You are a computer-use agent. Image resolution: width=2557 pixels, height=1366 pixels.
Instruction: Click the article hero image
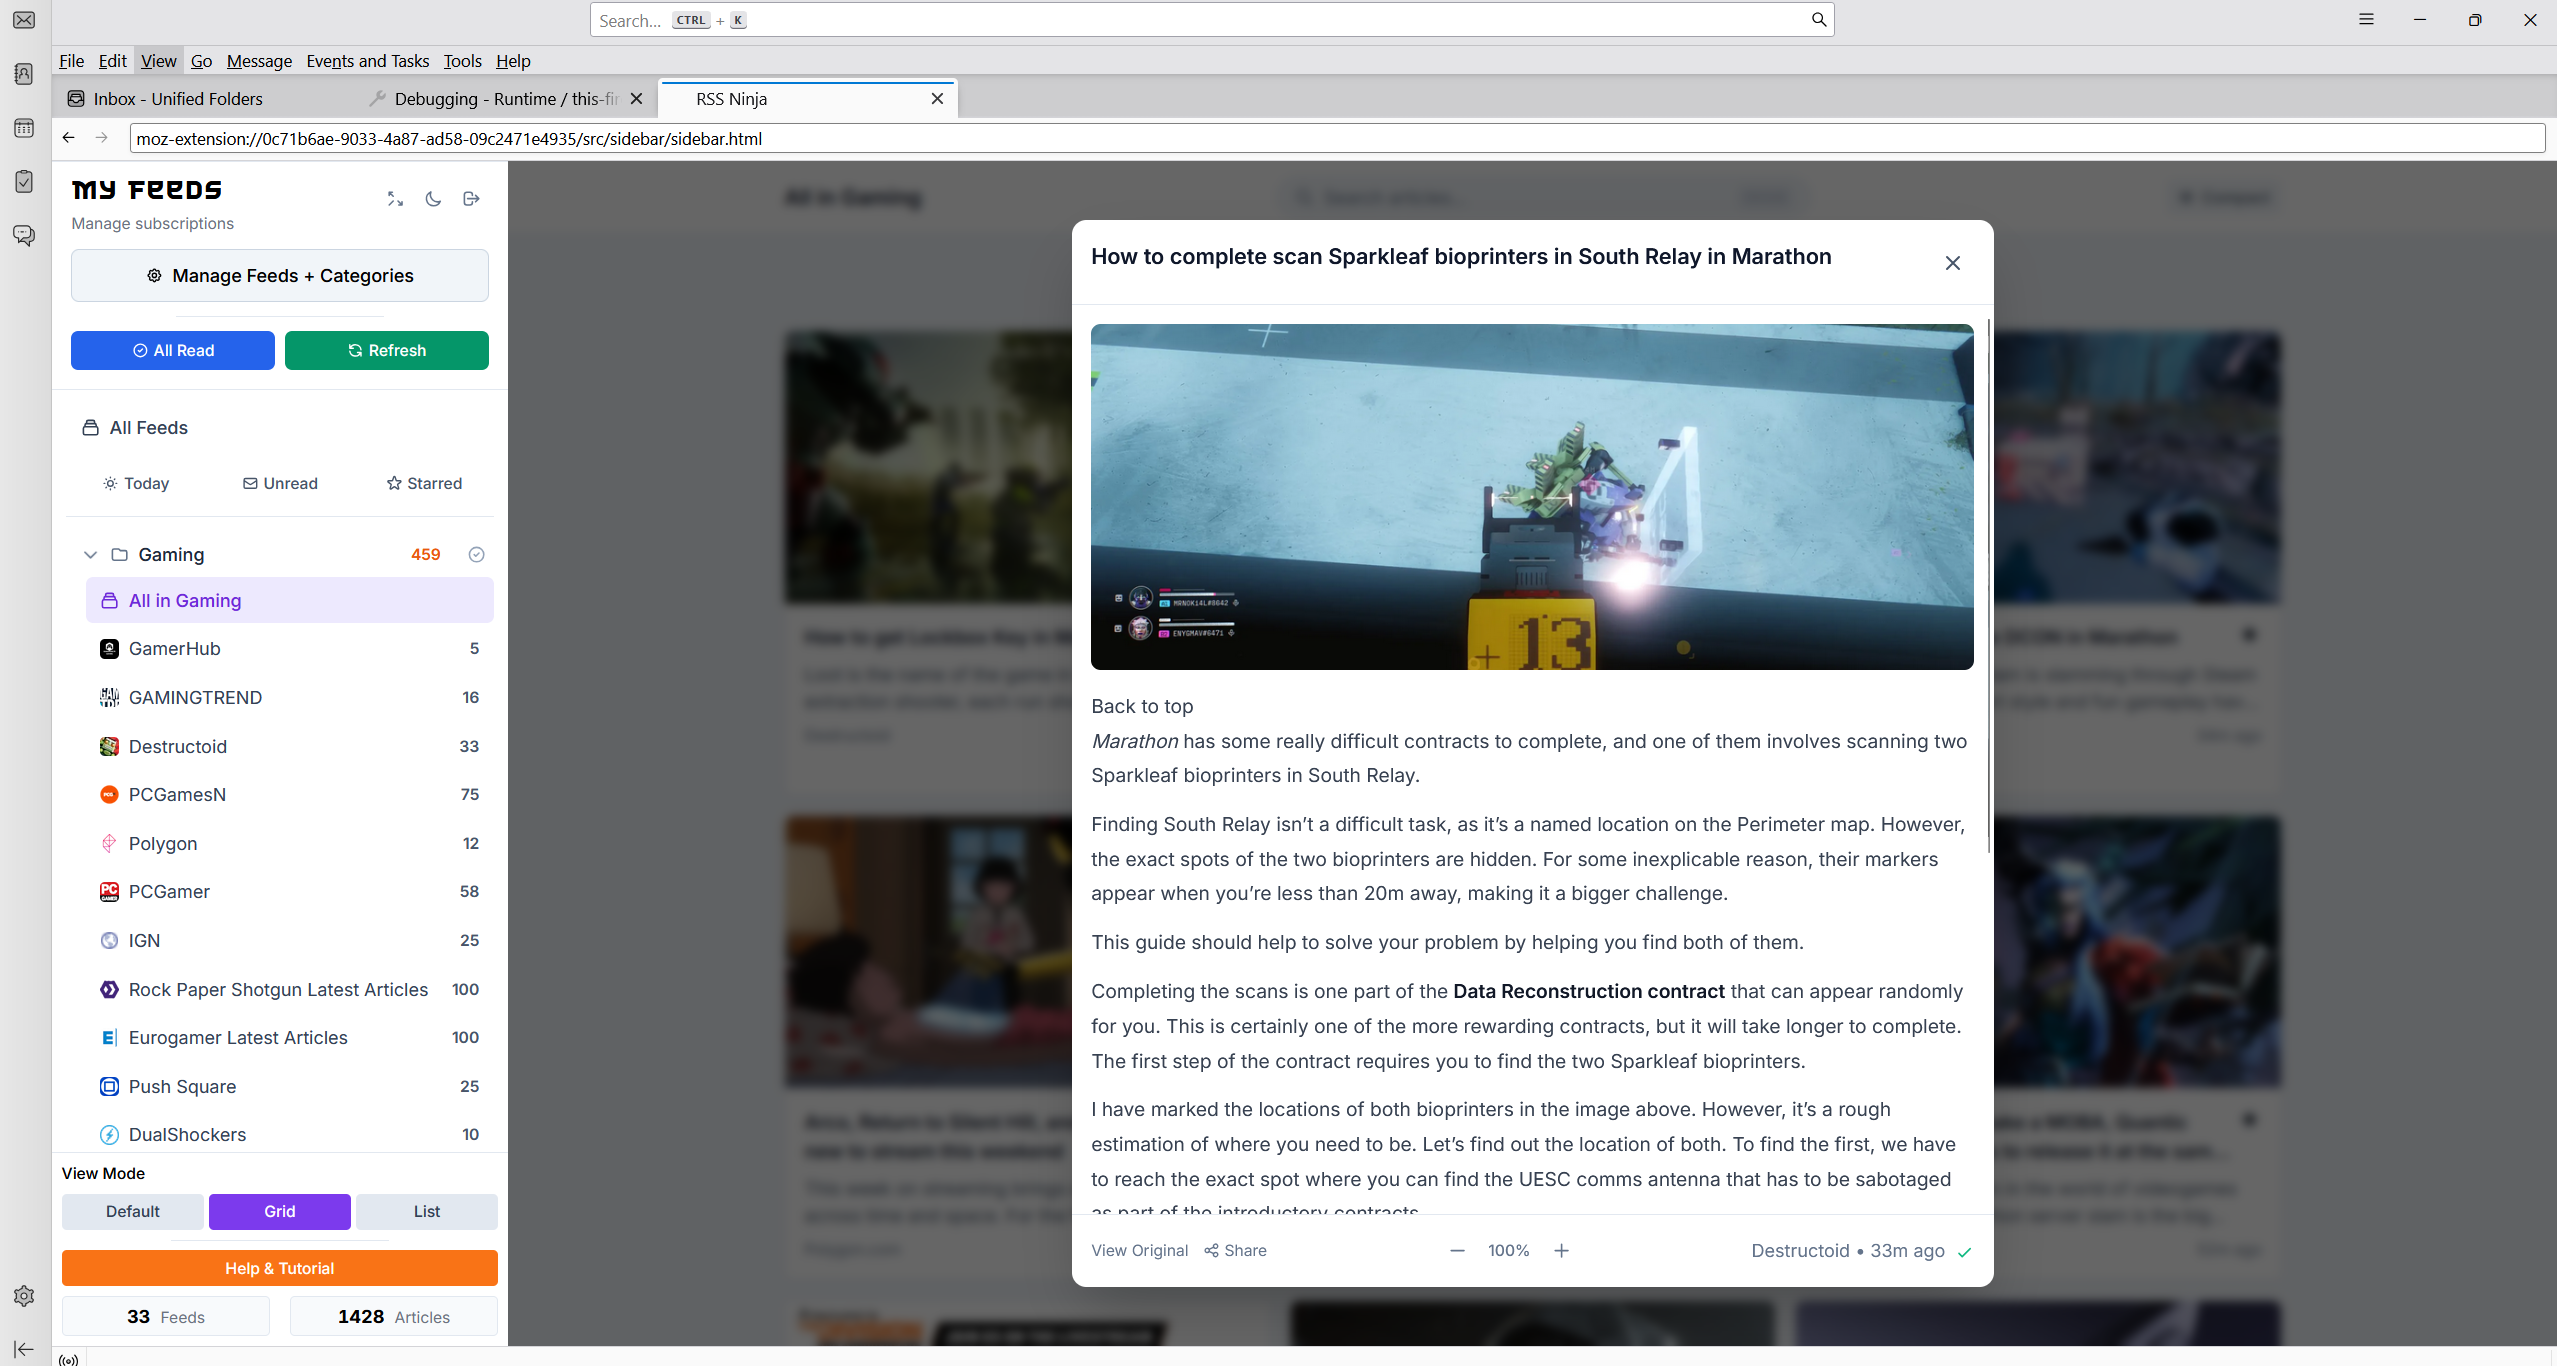1531,496
